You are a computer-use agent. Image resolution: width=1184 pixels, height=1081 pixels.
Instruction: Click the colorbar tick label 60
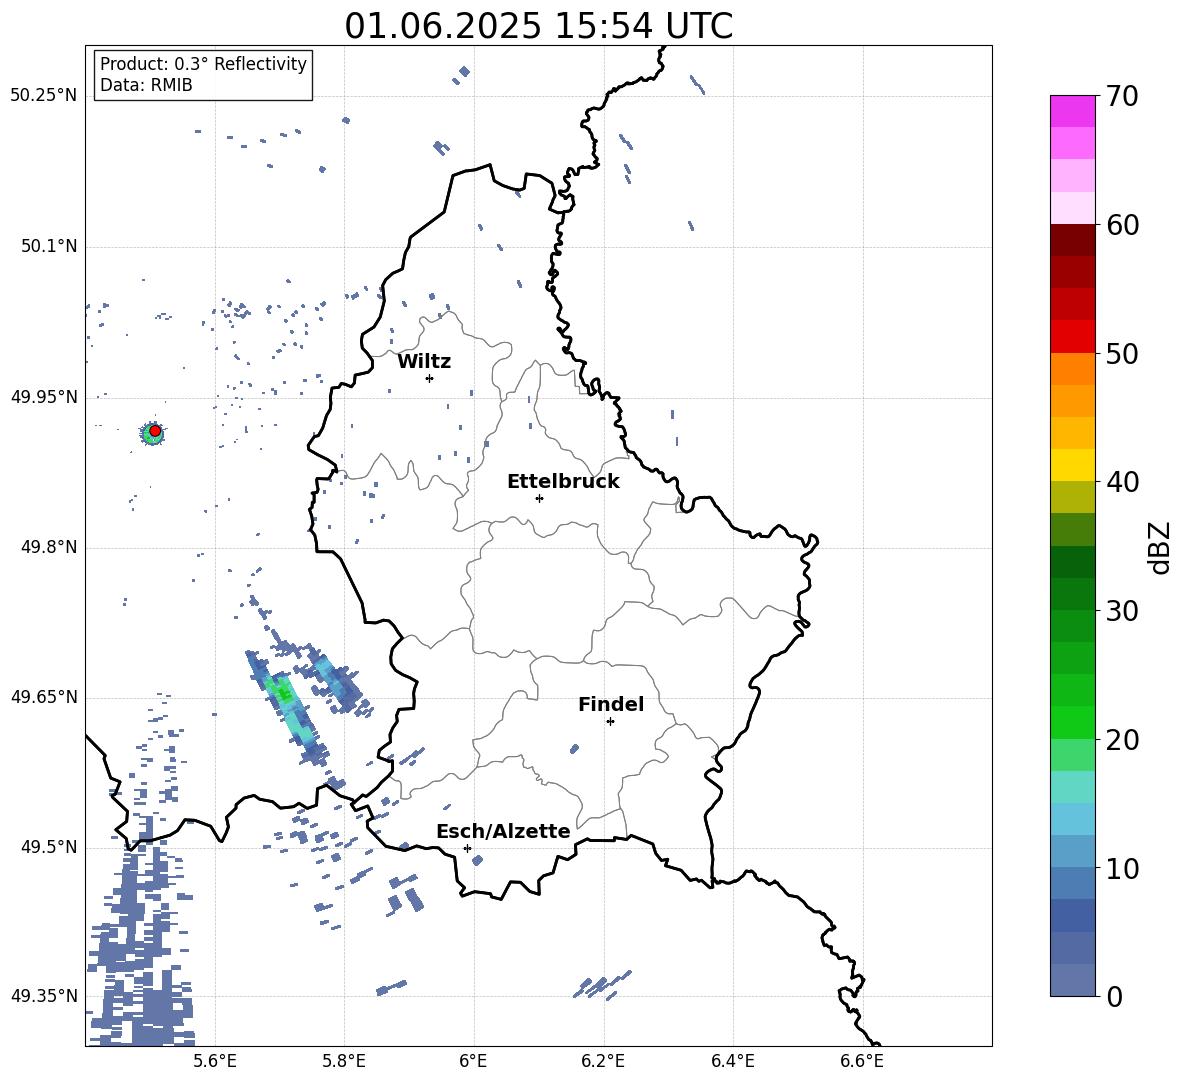tap(1123, 225)
